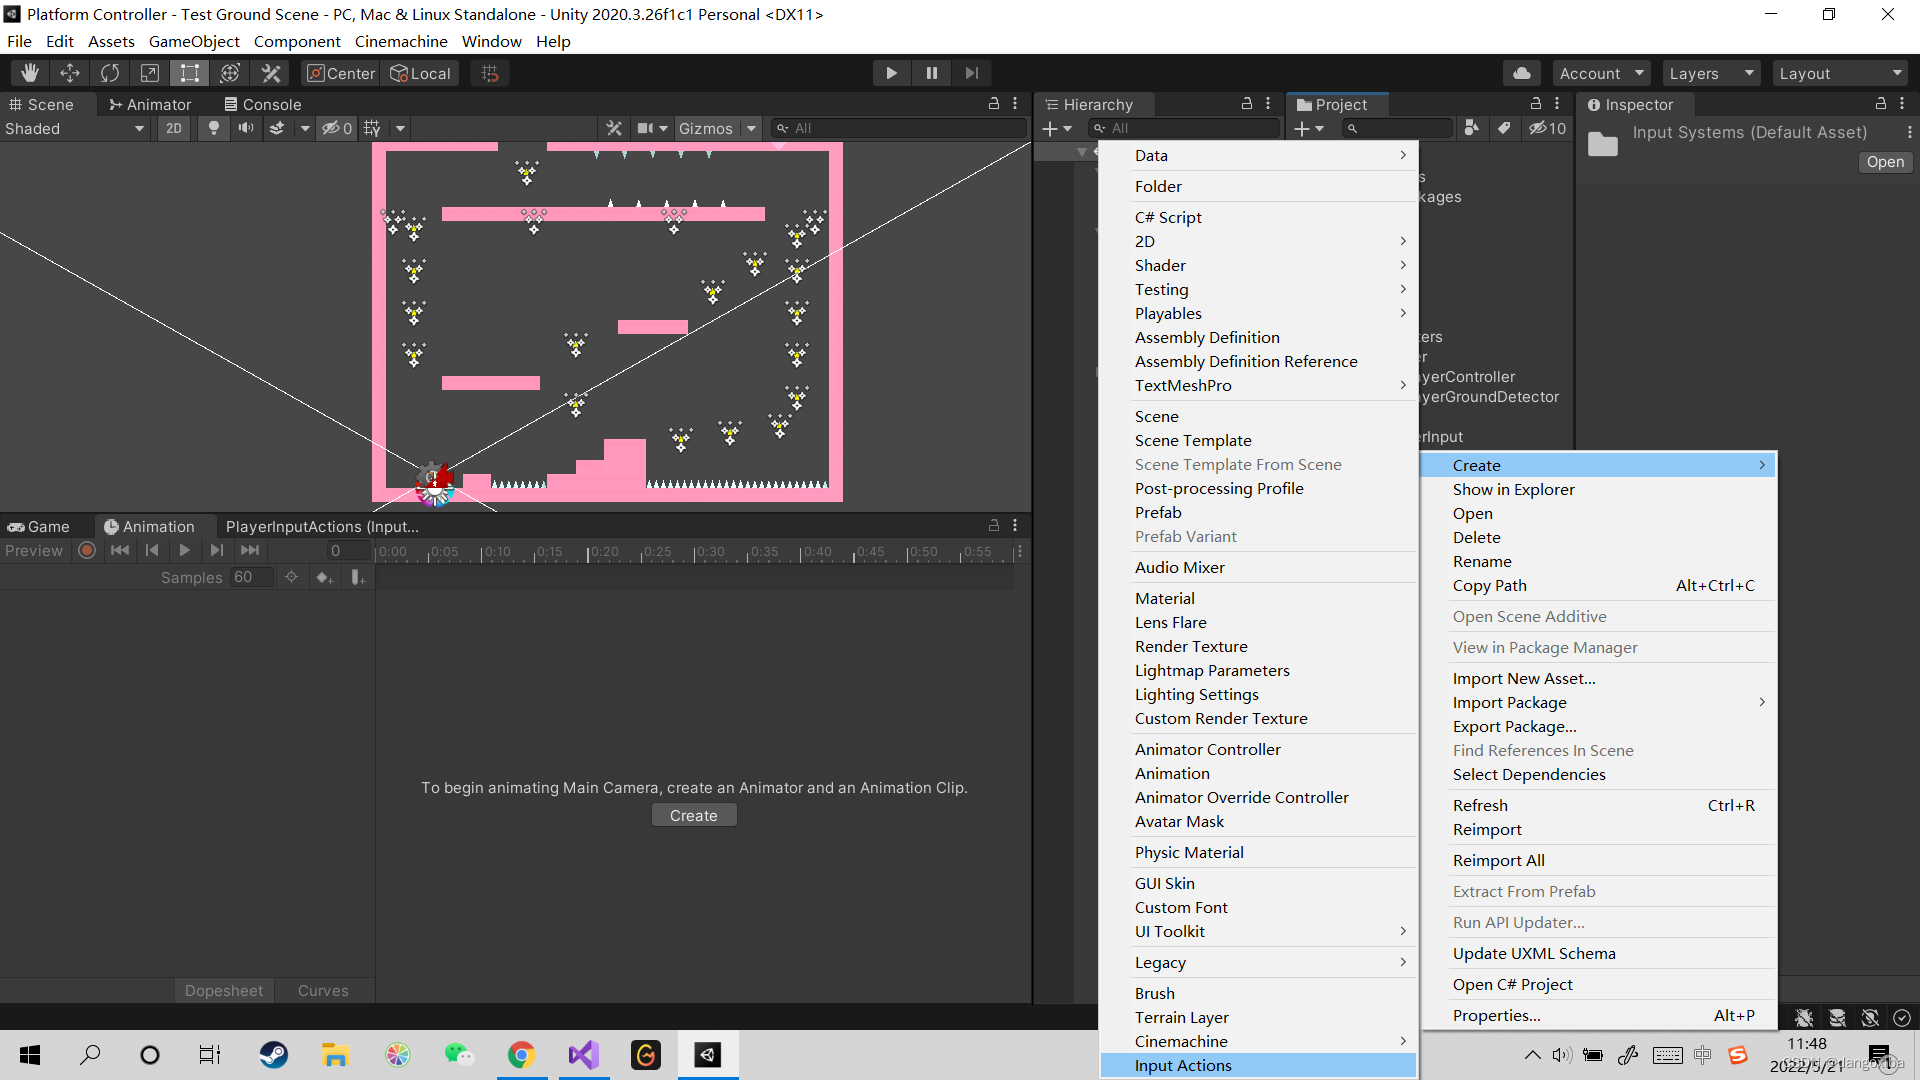Open Visual Studio from the taskbar

click(x=583, y=1055)
